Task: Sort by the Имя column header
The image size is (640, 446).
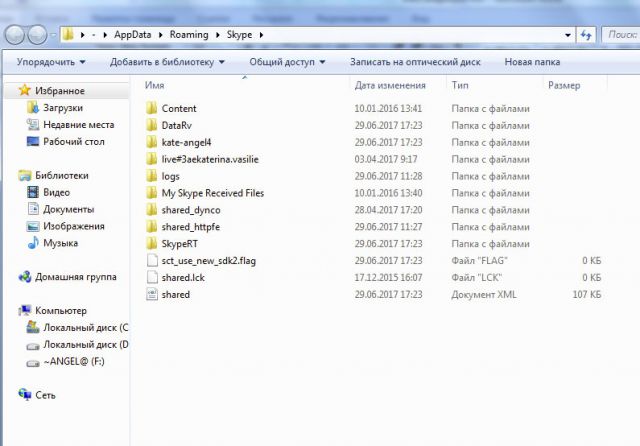Action: (155, 85)
